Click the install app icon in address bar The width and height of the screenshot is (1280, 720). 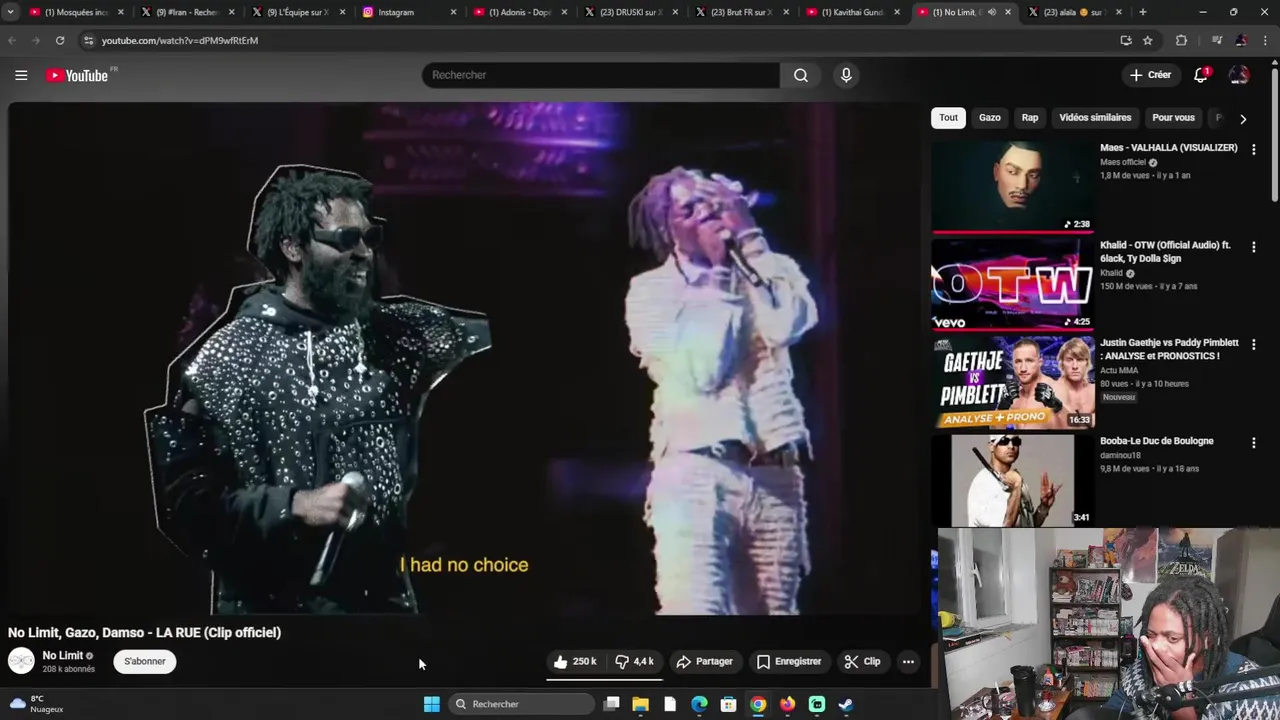click(1126, 40)
